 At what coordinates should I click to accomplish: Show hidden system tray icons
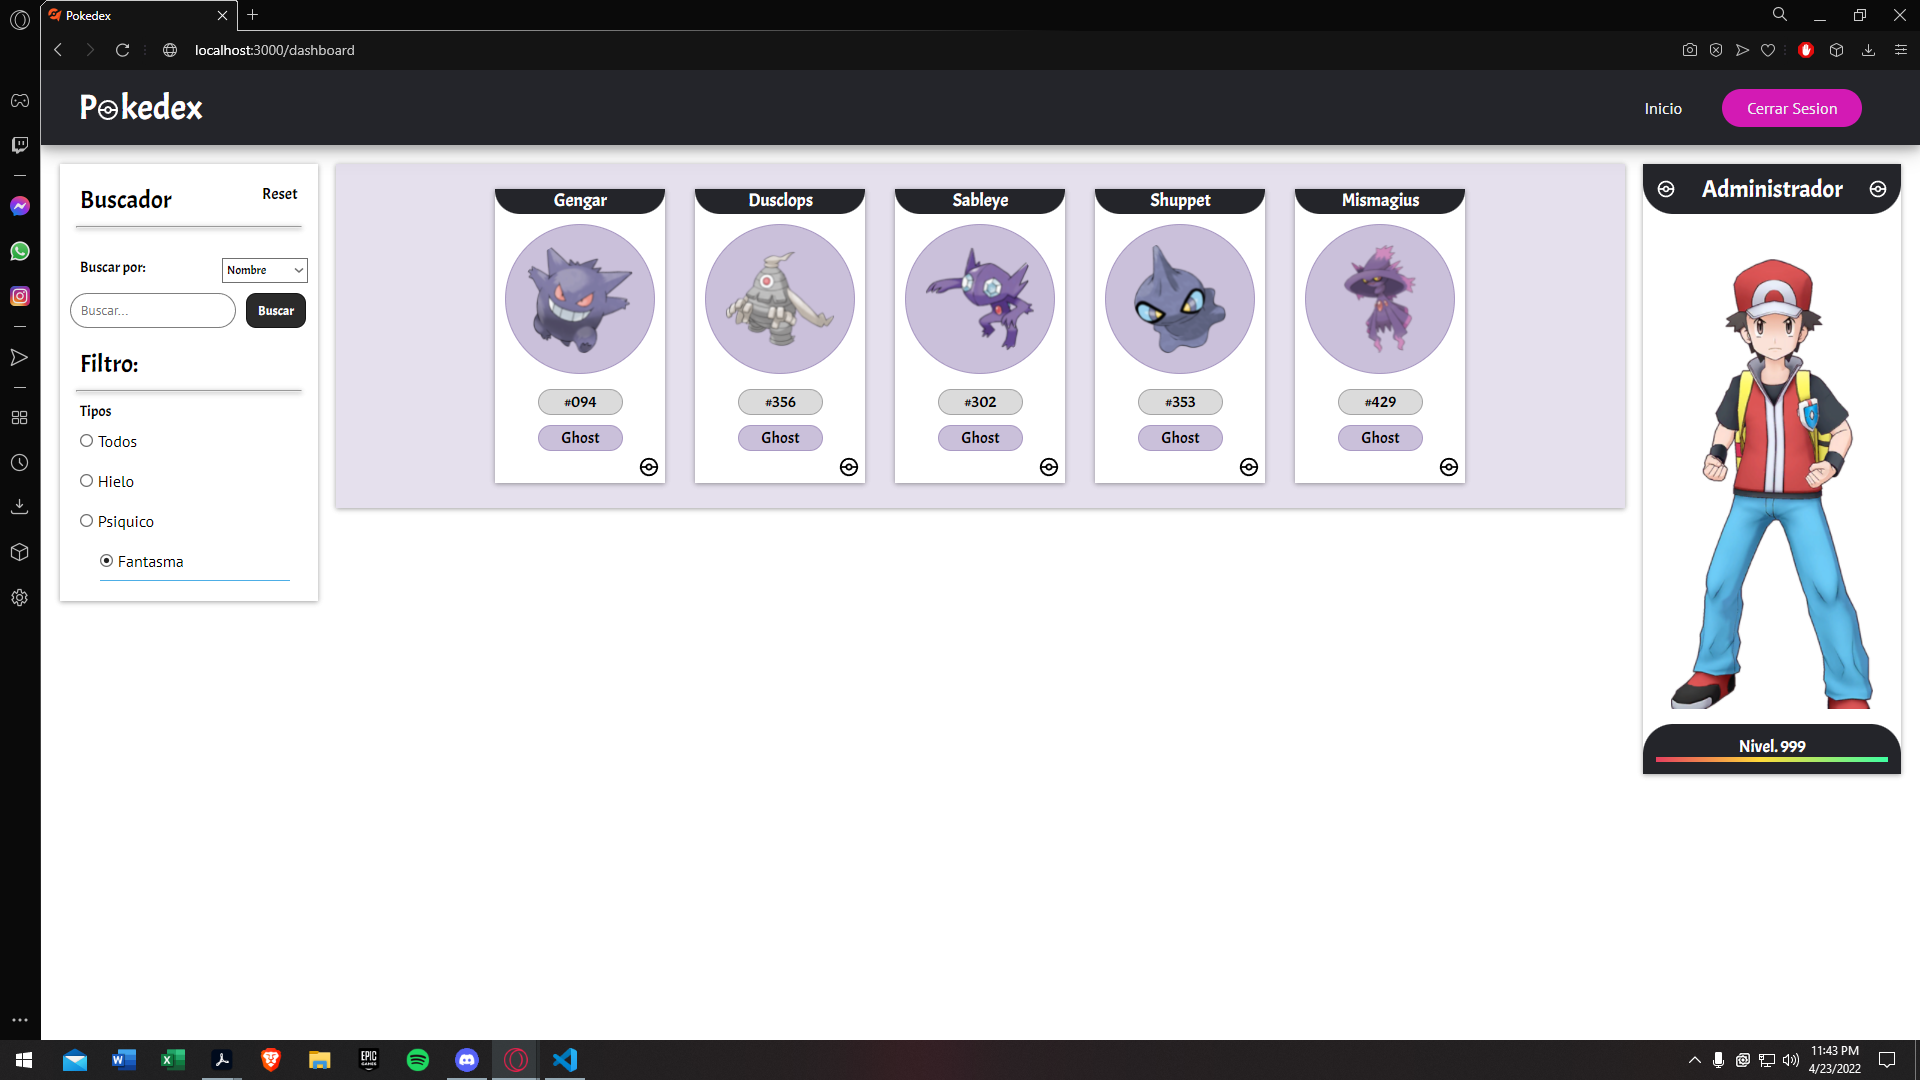click(x=1694, y=1060)
